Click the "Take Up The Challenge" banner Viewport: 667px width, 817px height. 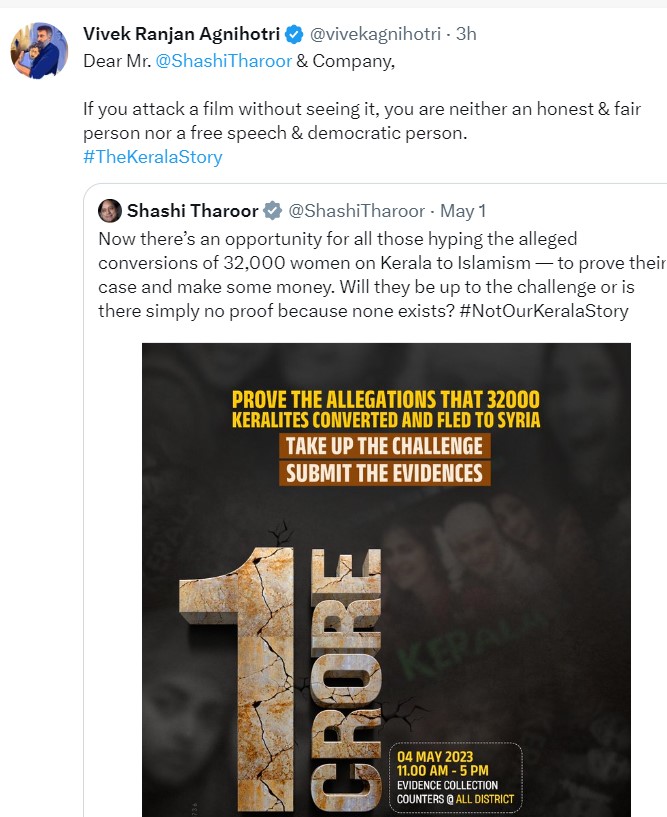click(x=384, y=446)
